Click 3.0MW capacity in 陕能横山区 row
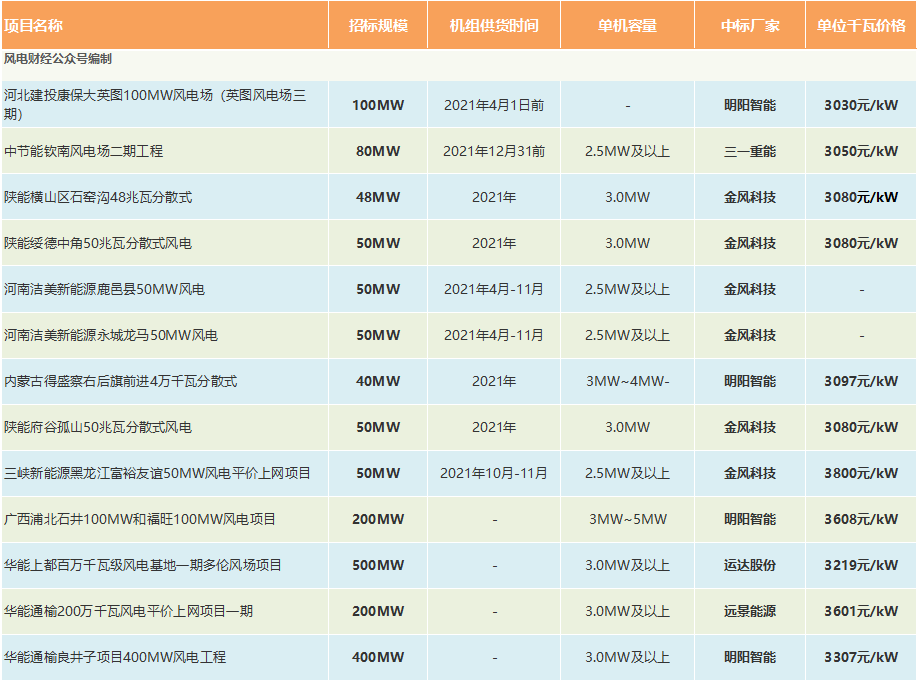The width and height of the screenshot is (917, 683). tap(628, 197)
